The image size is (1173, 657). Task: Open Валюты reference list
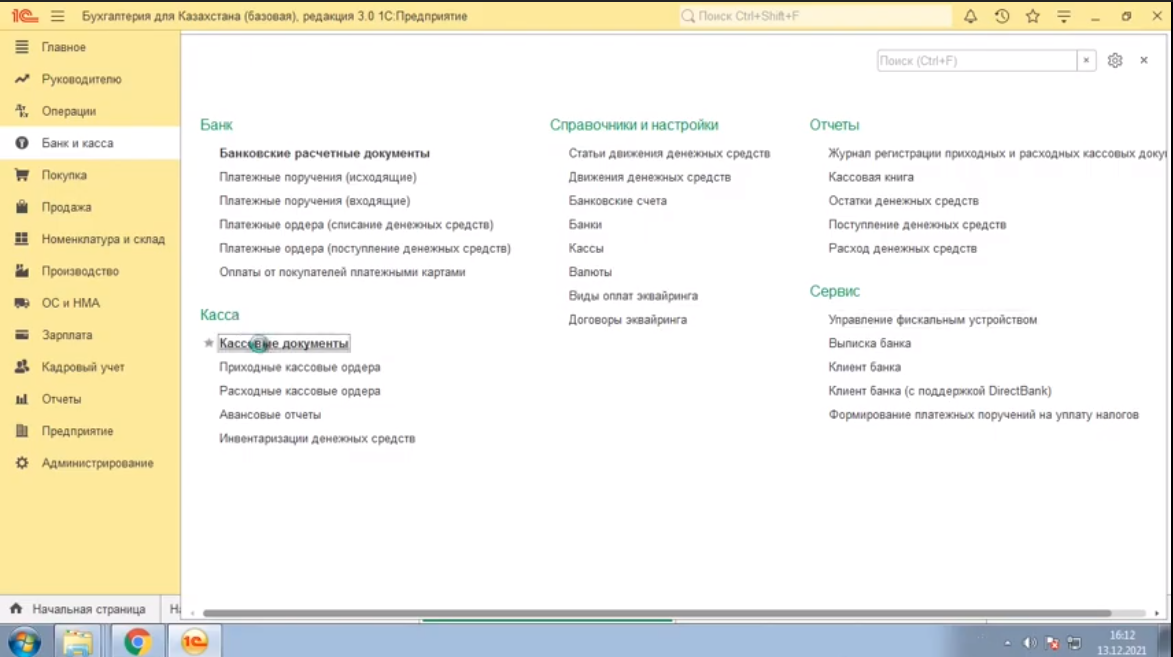pyautogui.click(x=589, y=272)
